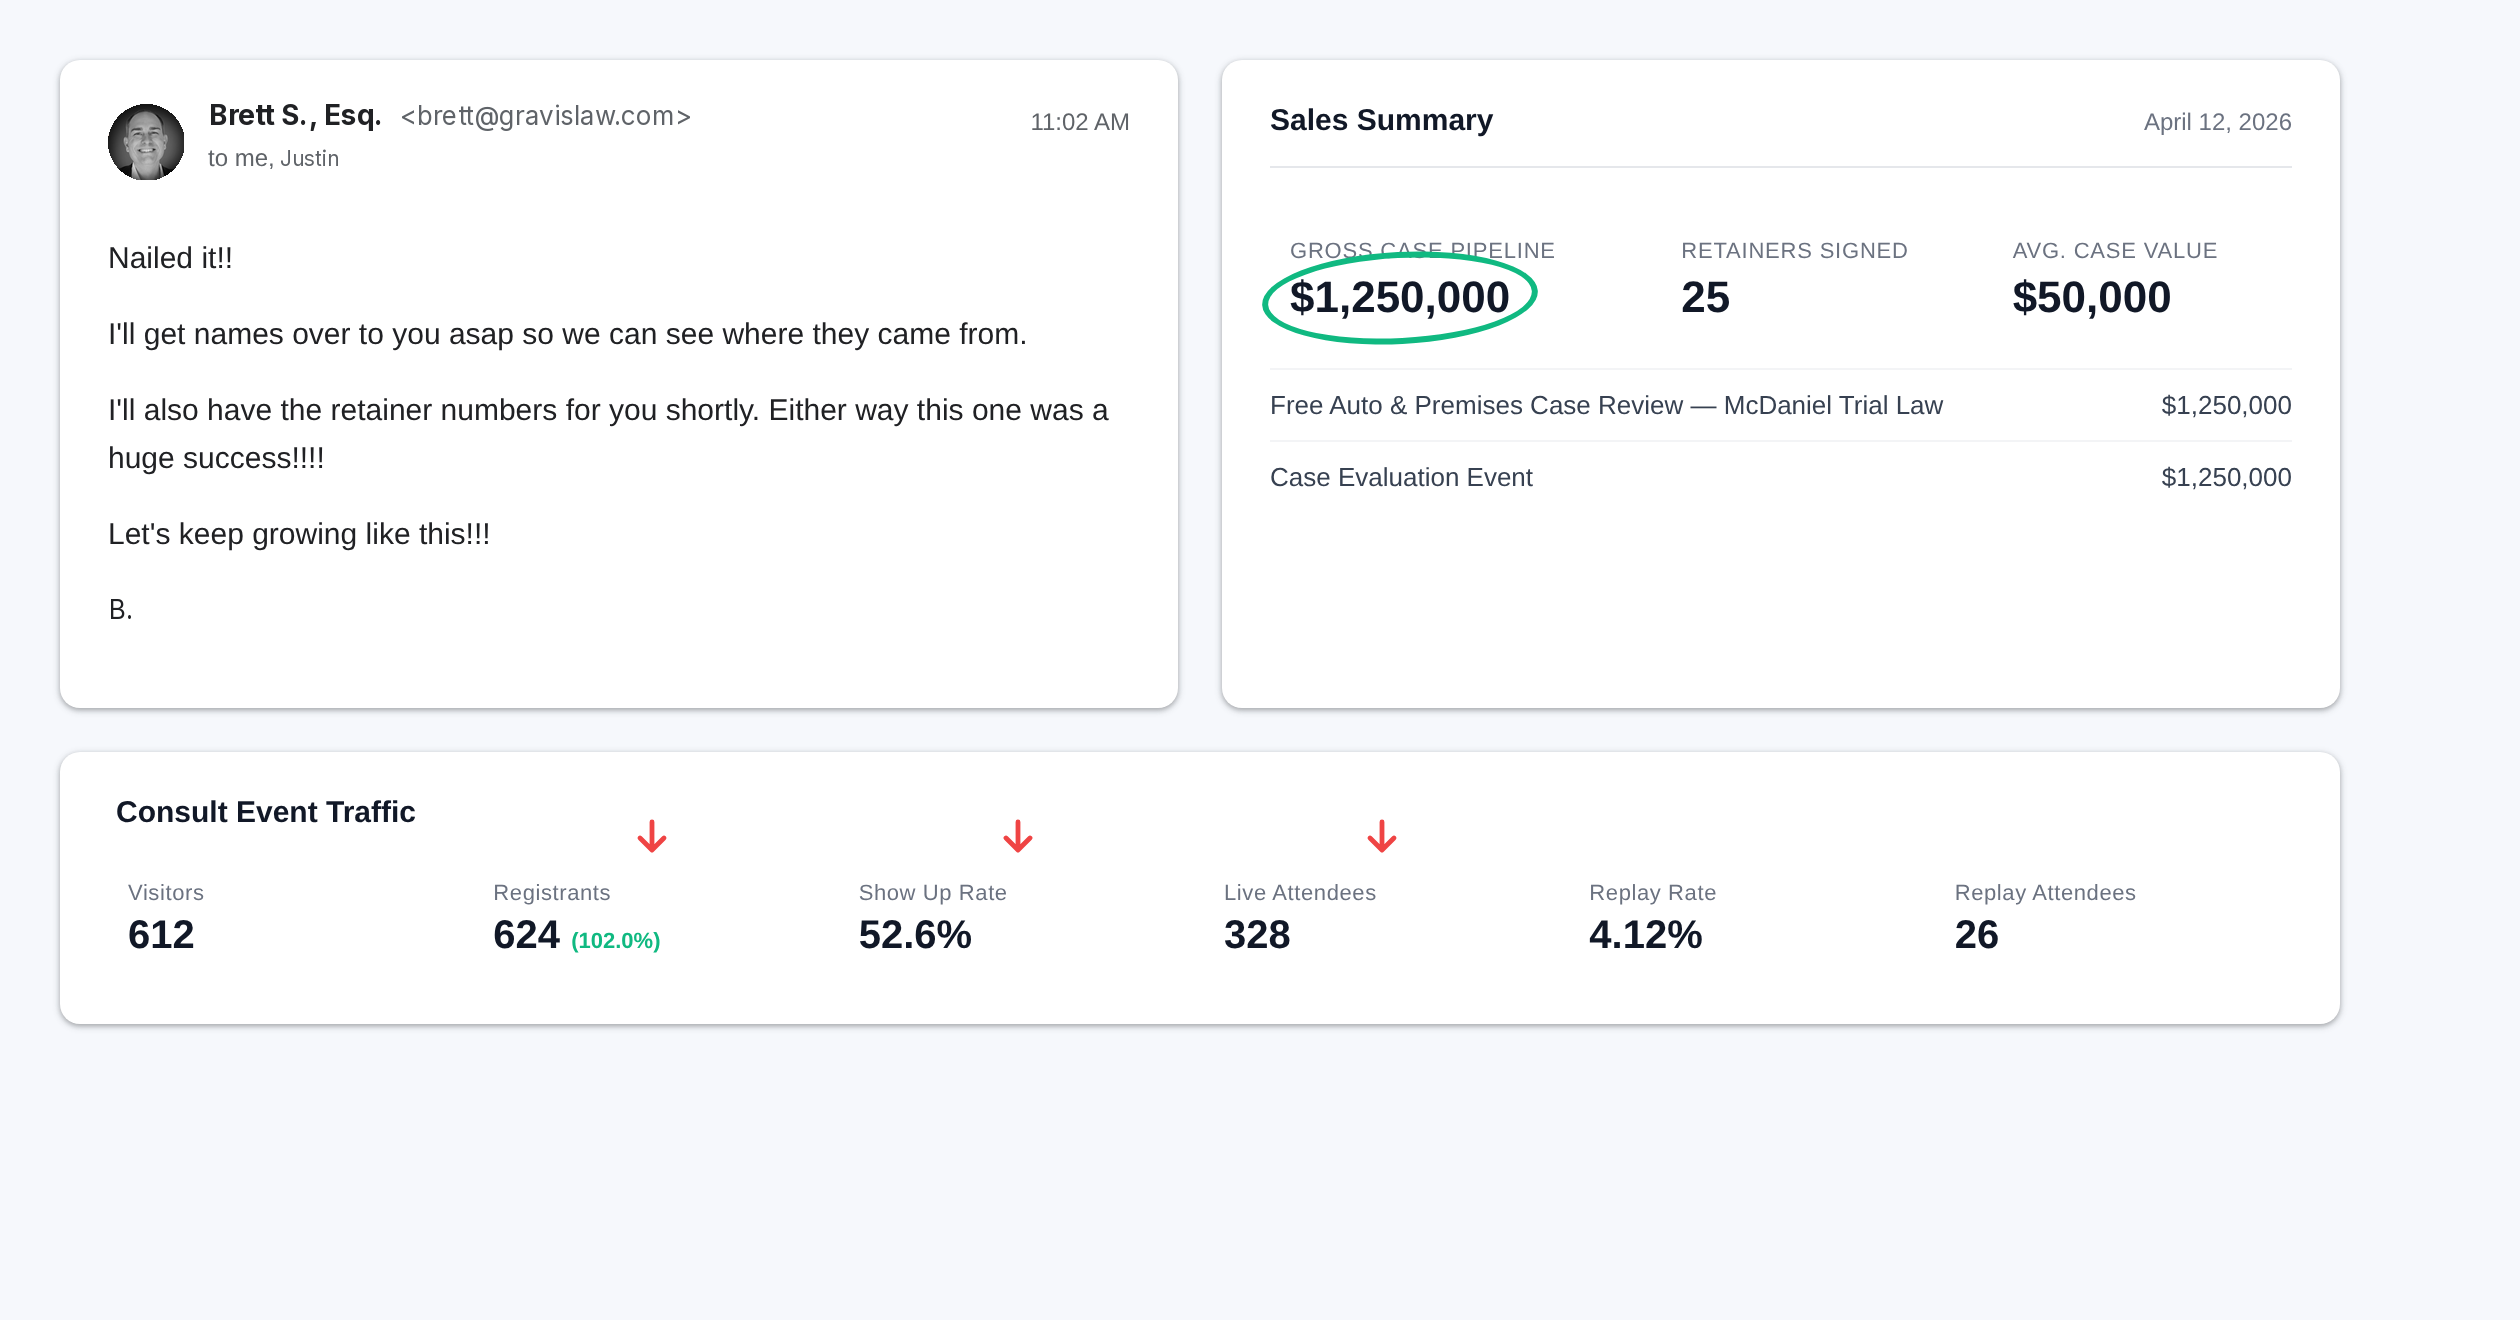Click the Retainers Signed label
Viewport: 2520px width, 1320px height.
[x=1794, y=251]
